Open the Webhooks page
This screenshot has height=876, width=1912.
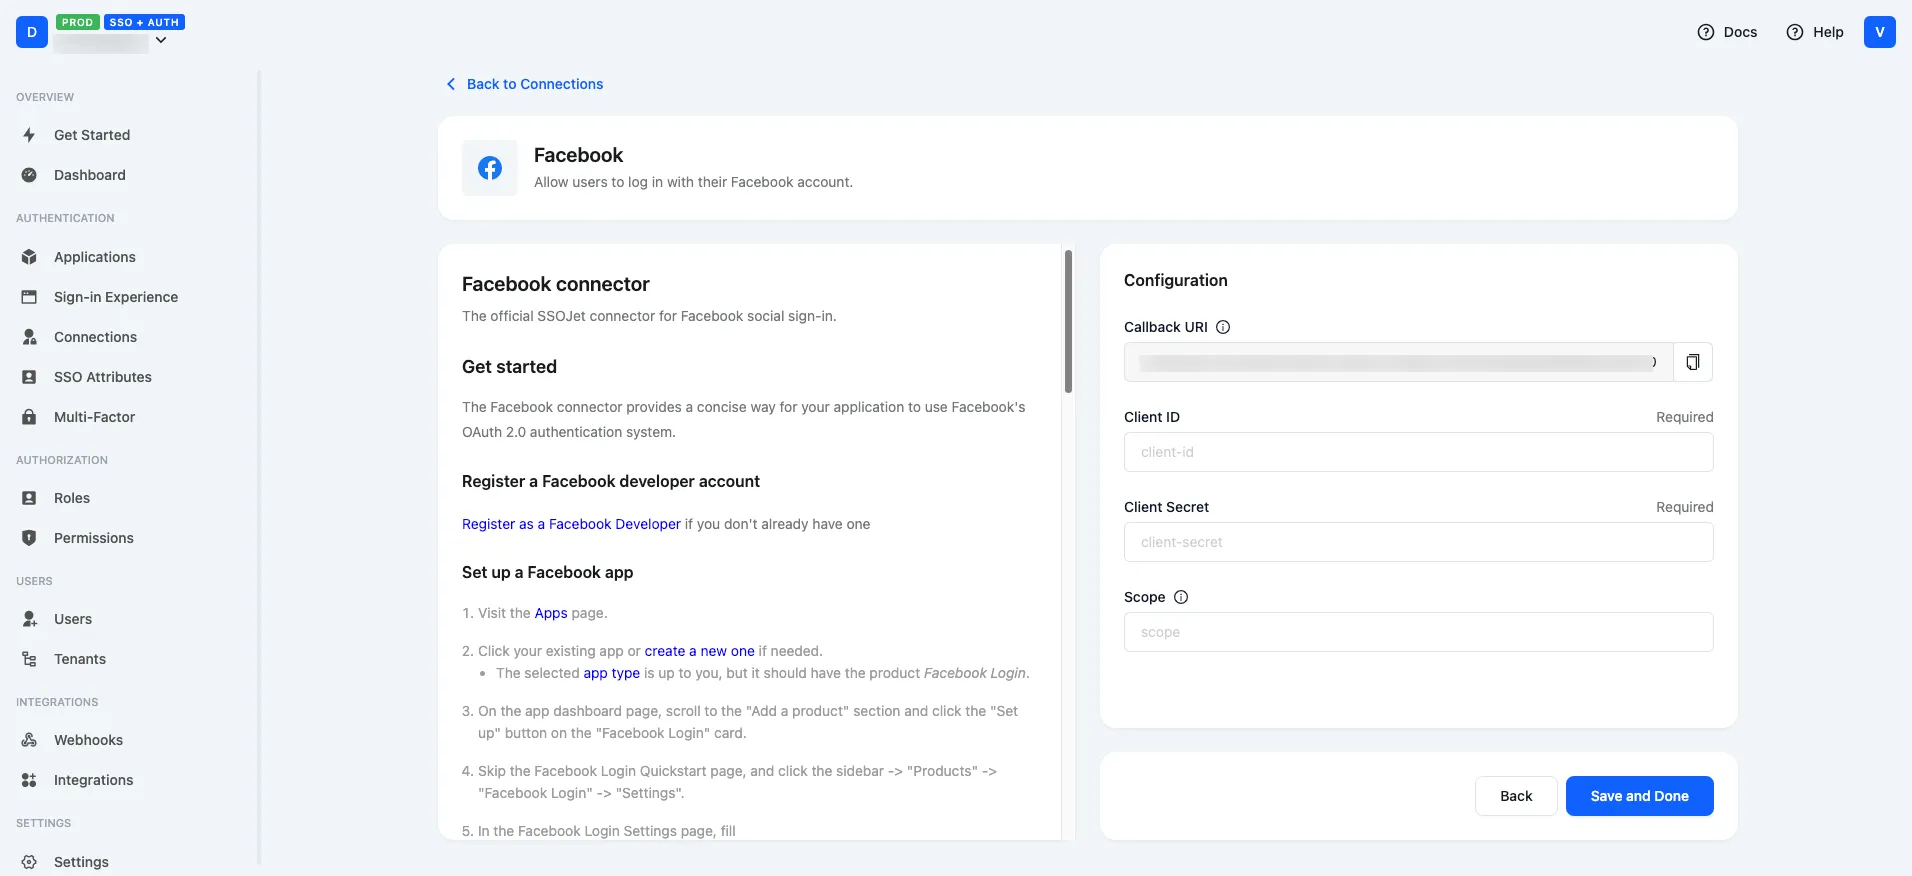click(88, 740)
